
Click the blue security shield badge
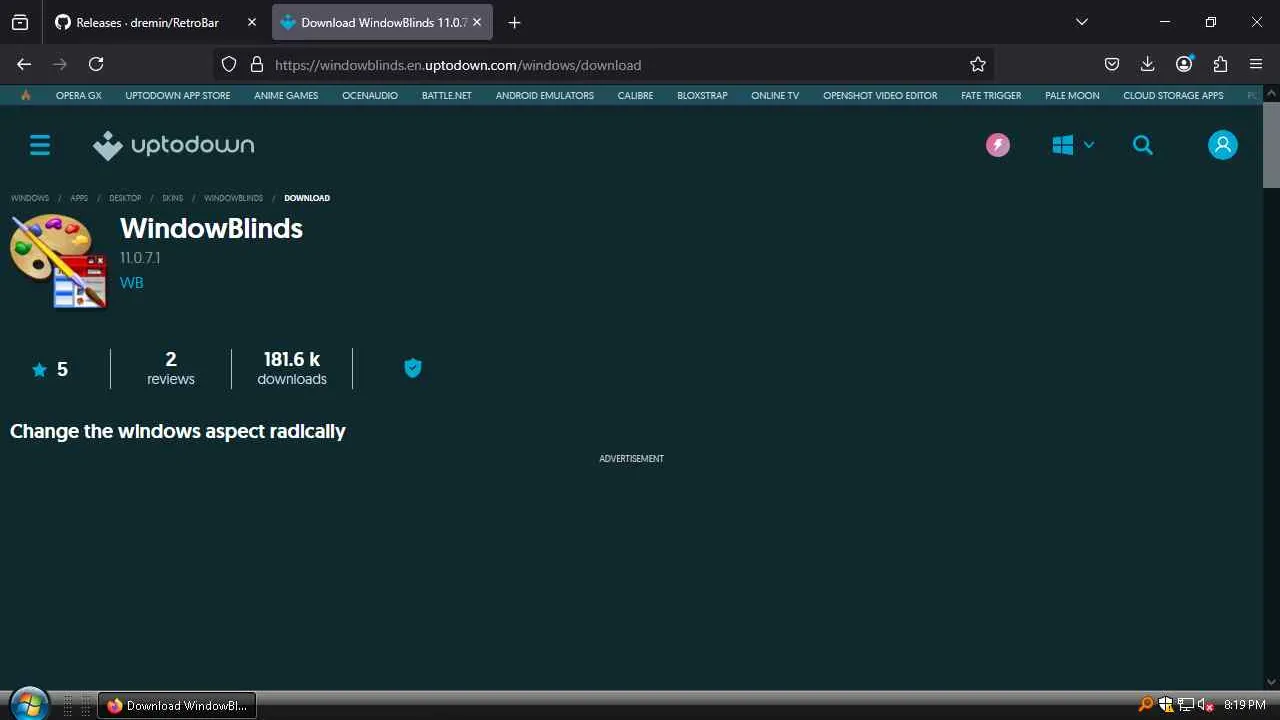413,368
